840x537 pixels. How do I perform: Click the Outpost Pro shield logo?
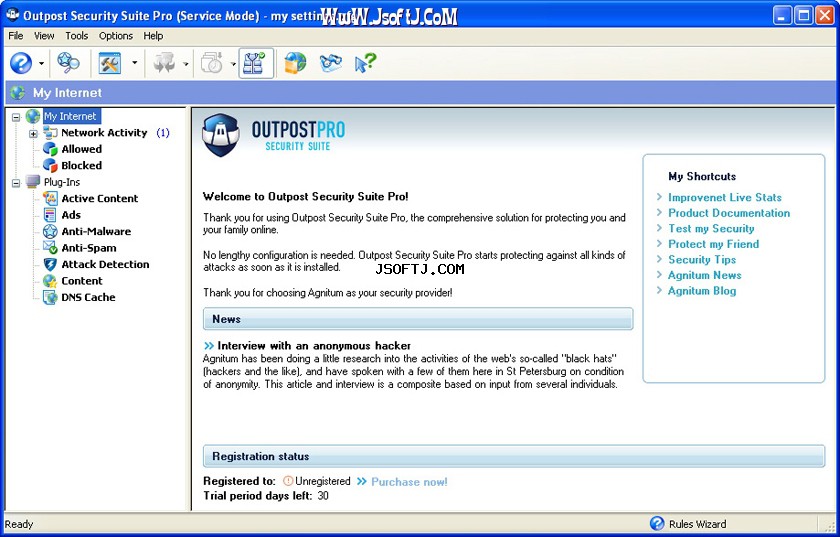(221, 135)
